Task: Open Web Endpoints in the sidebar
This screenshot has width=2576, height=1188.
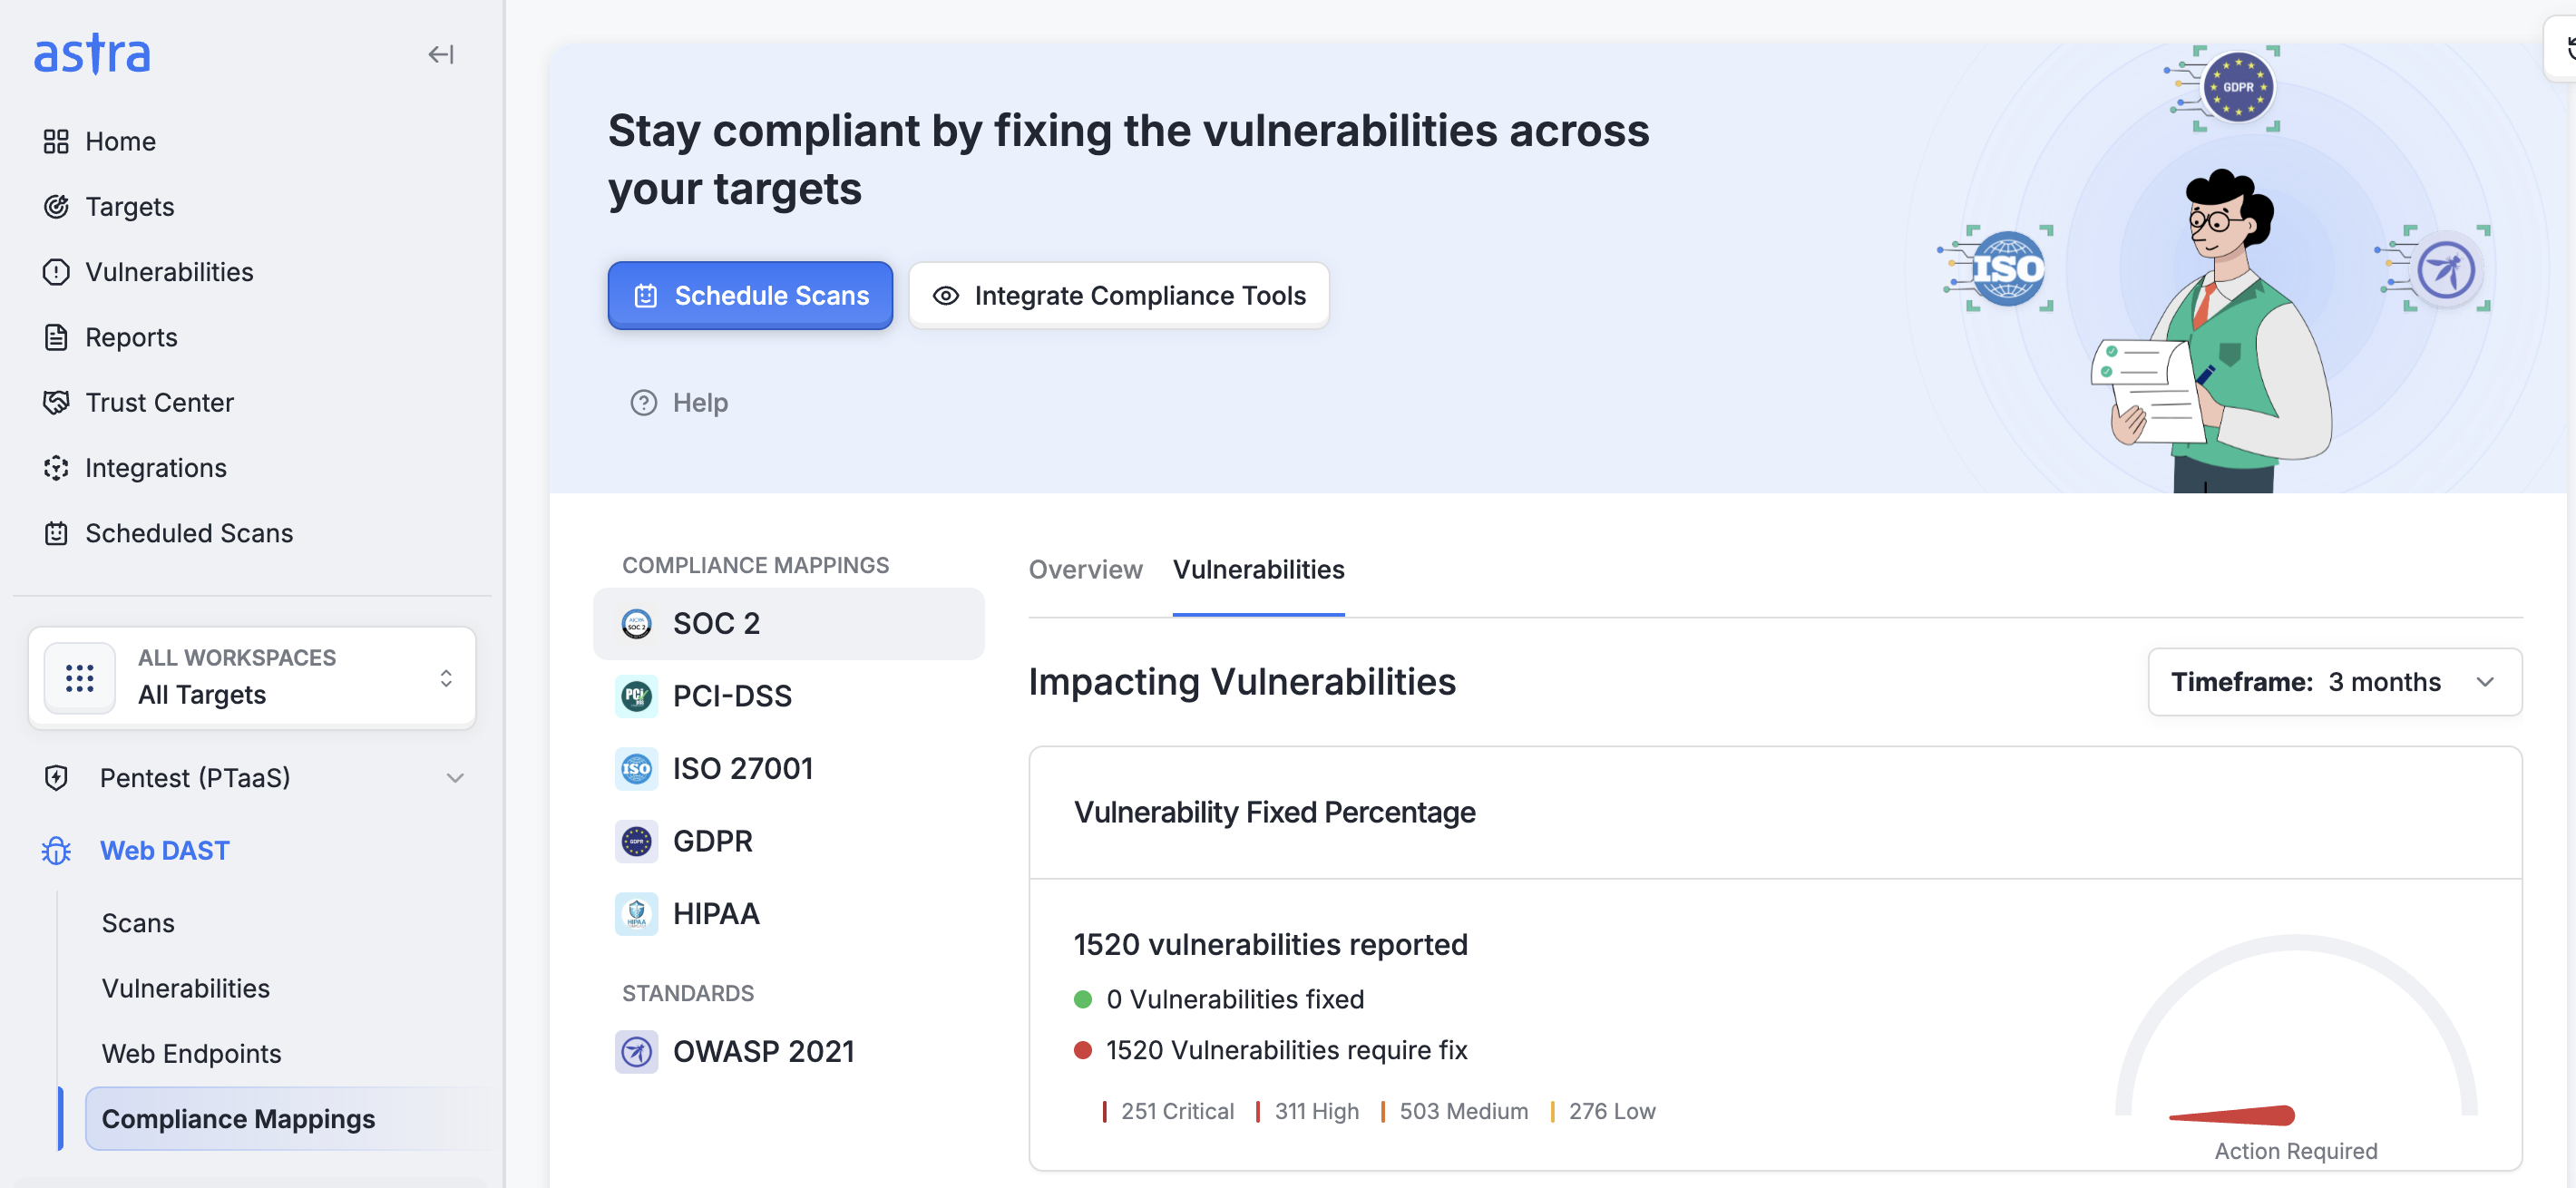Action: pos(191,1053)
